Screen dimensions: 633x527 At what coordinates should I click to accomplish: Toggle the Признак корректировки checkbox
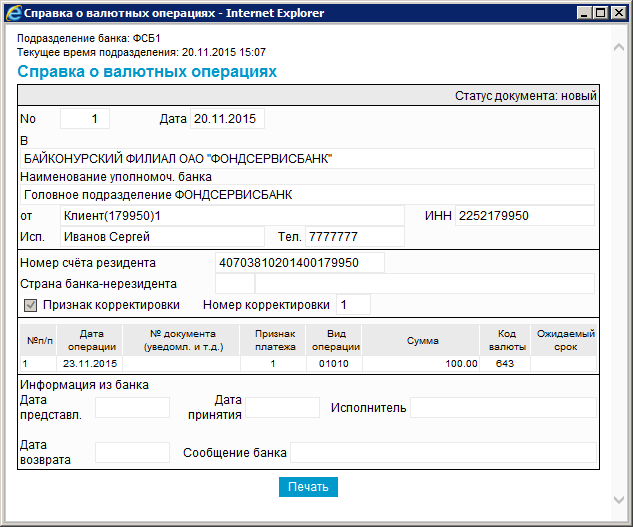point(30,304)
